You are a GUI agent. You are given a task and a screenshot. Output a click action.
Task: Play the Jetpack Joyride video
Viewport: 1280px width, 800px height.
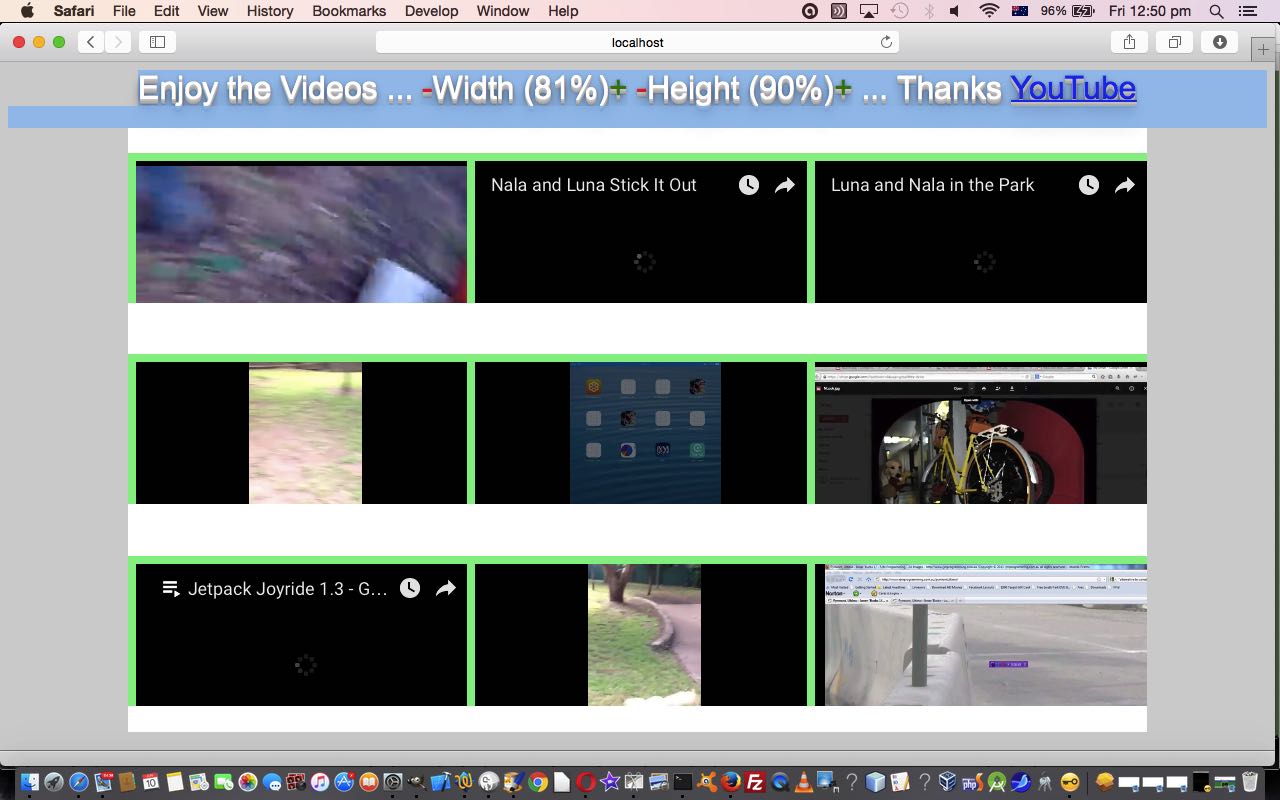[x=301, y=635]
